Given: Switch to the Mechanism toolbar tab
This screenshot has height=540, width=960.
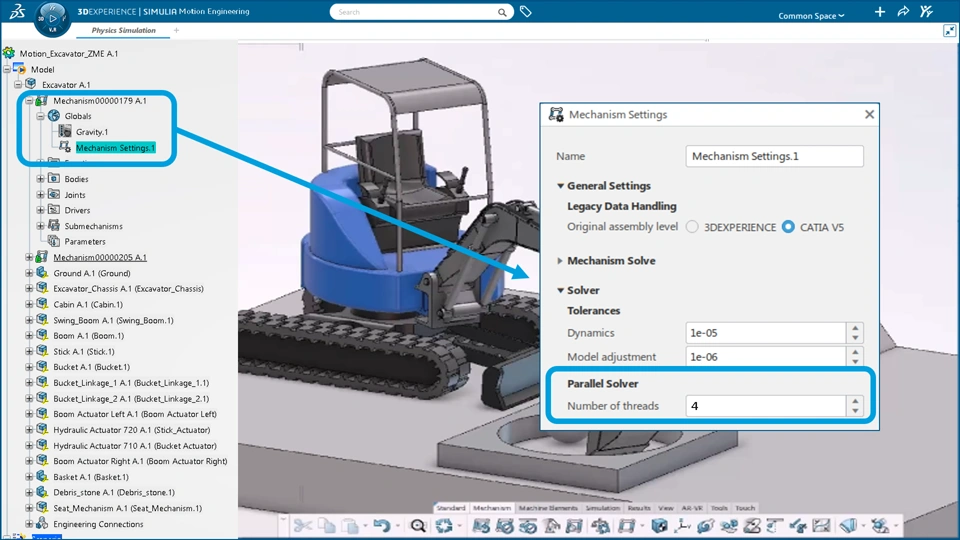Looking at the screenshot, I should click(x=492, y=508).
